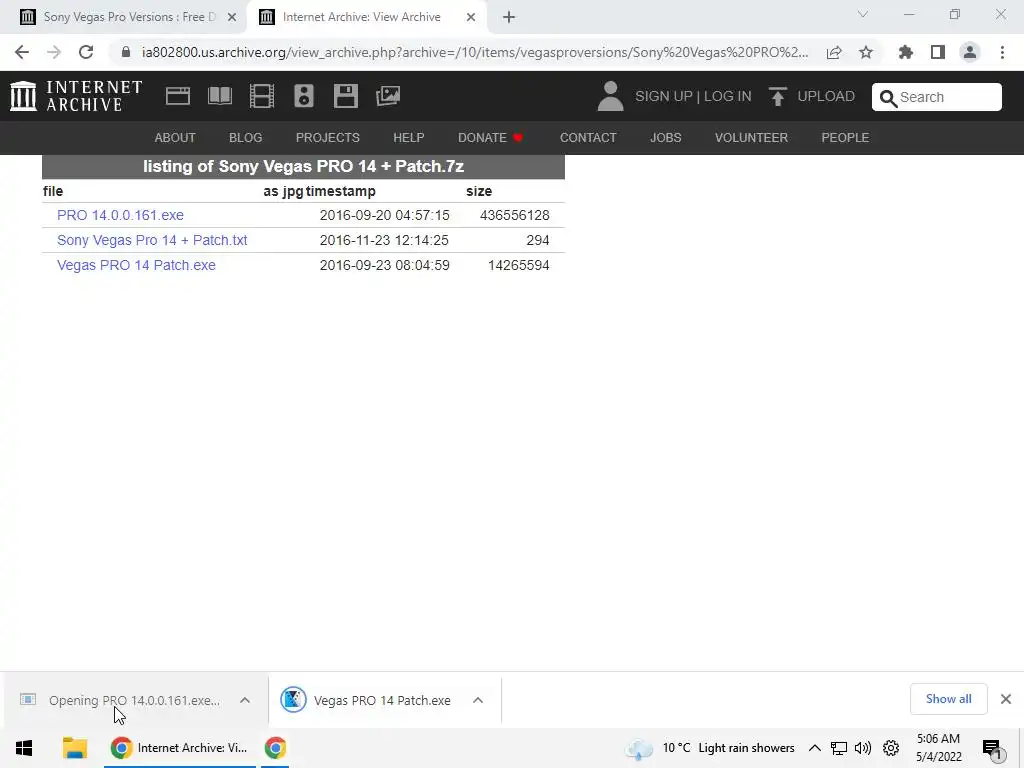The width and height of the screenshot is (1024, 768).
Task: Open the Internet Archive home logo
Action: tap(76, 96)
